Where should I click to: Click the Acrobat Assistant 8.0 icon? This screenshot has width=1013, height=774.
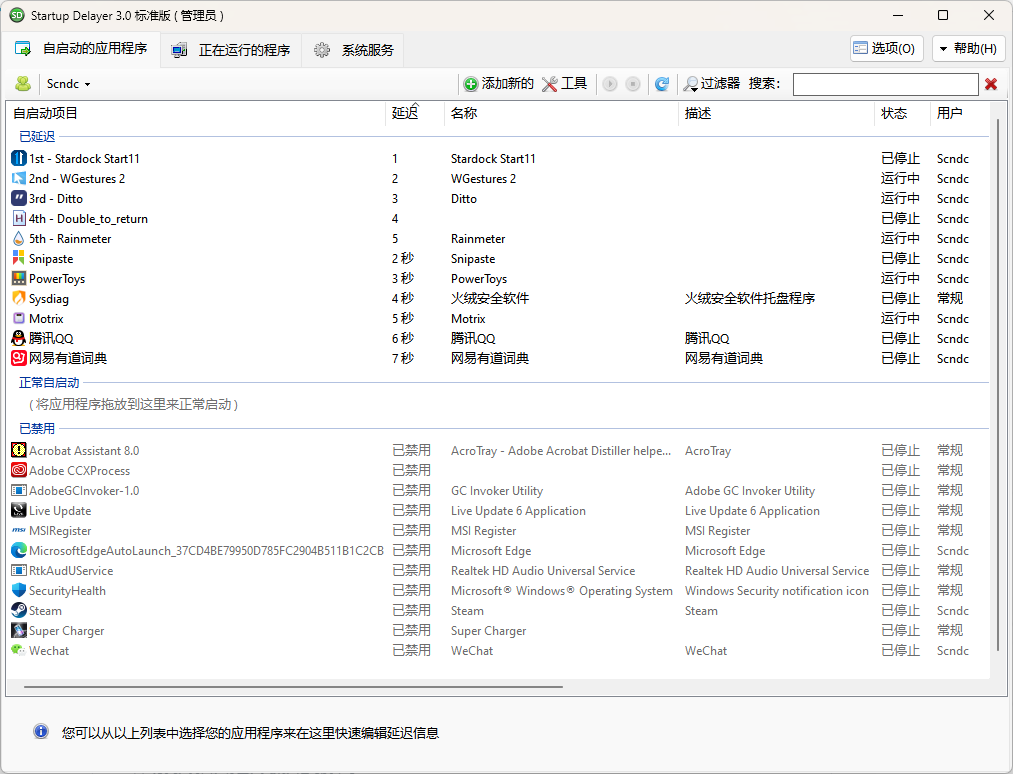(x=19, y=450)
